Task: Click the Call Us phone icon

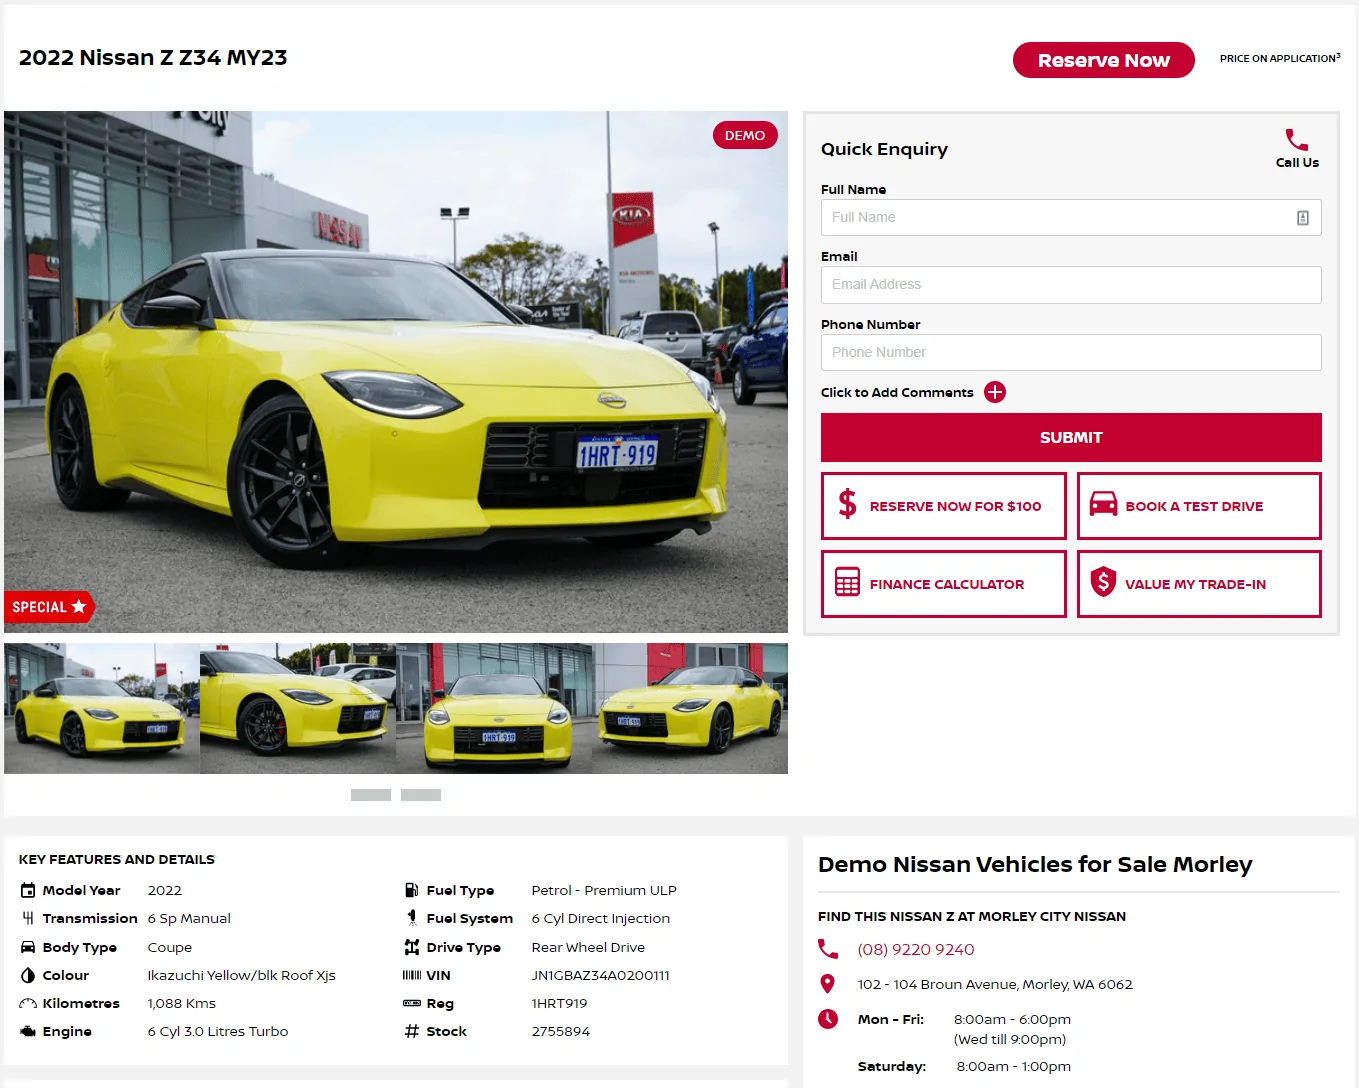Action: click(1296, 139)
